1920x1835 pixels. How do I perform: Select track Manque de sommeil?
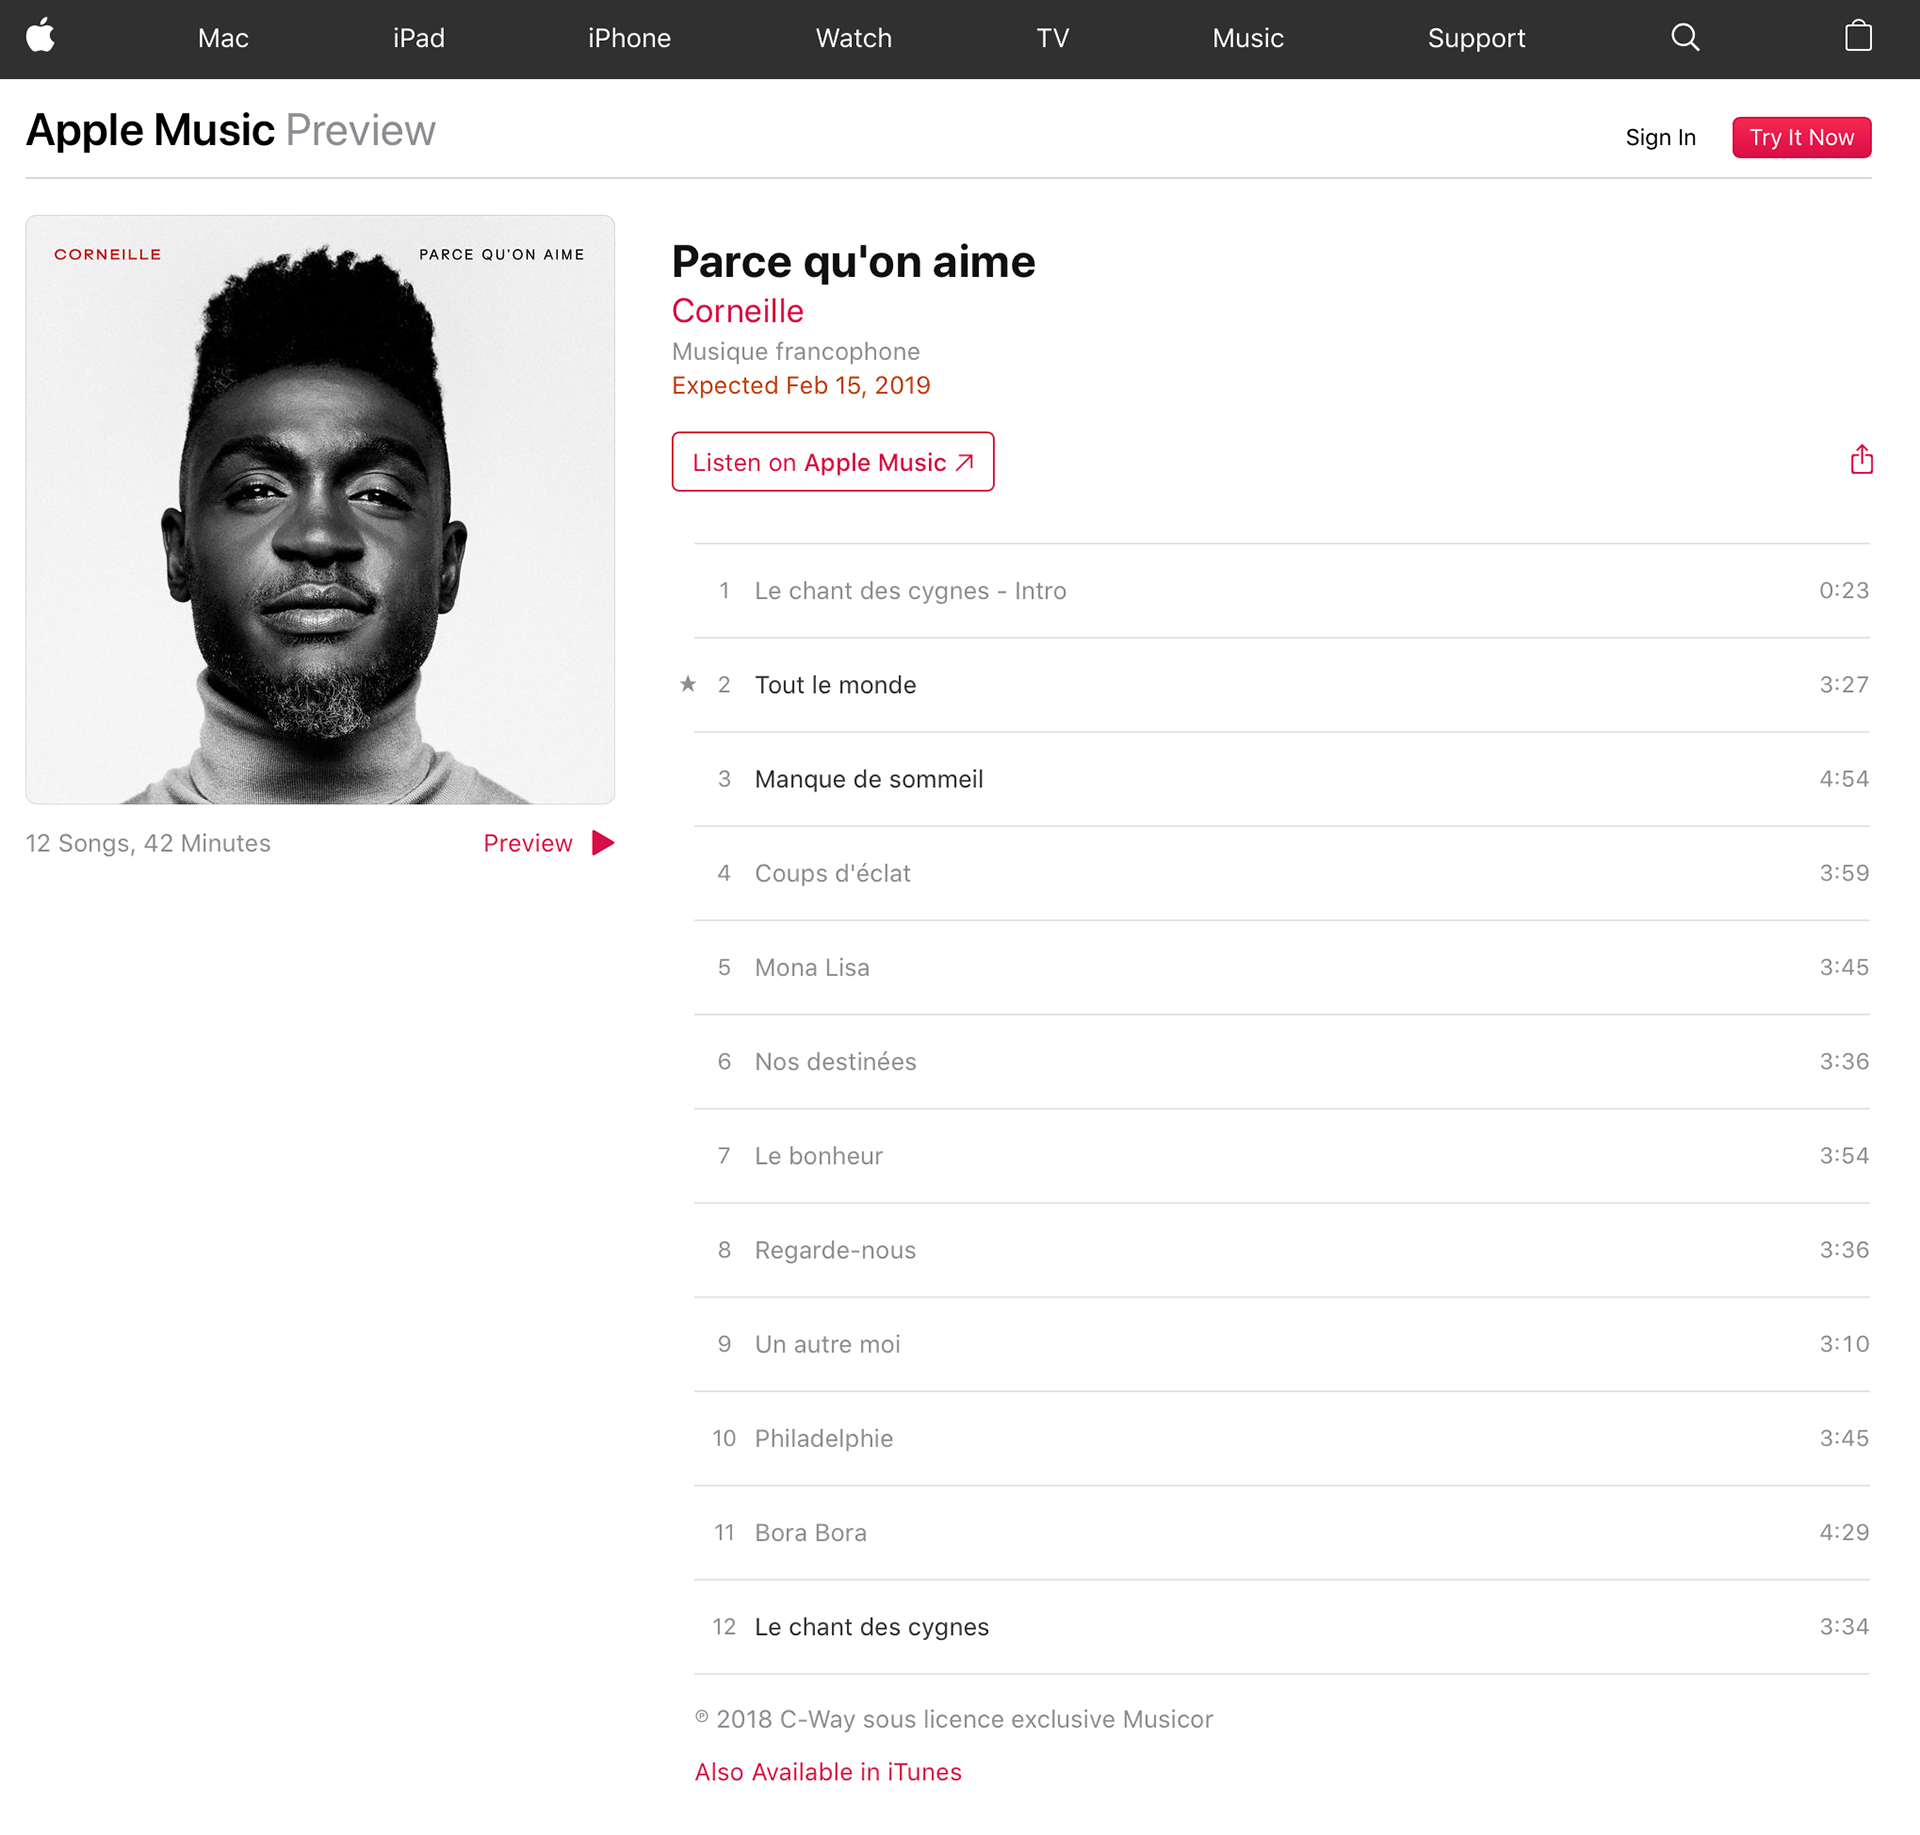[x=1282, y=779]
